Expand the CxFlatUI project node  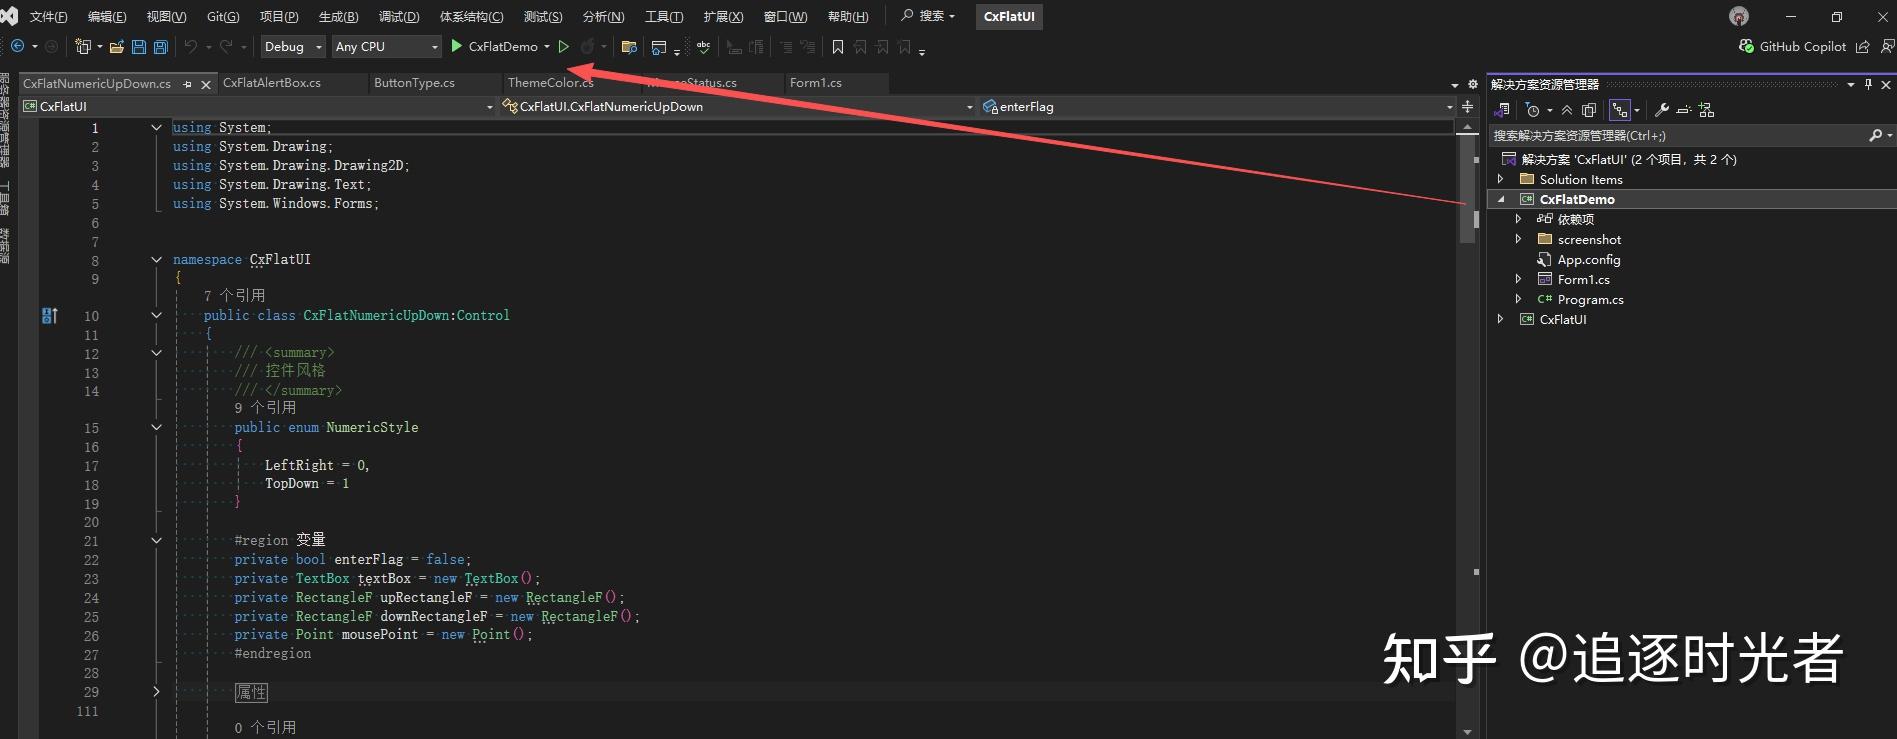[1500, 319]
